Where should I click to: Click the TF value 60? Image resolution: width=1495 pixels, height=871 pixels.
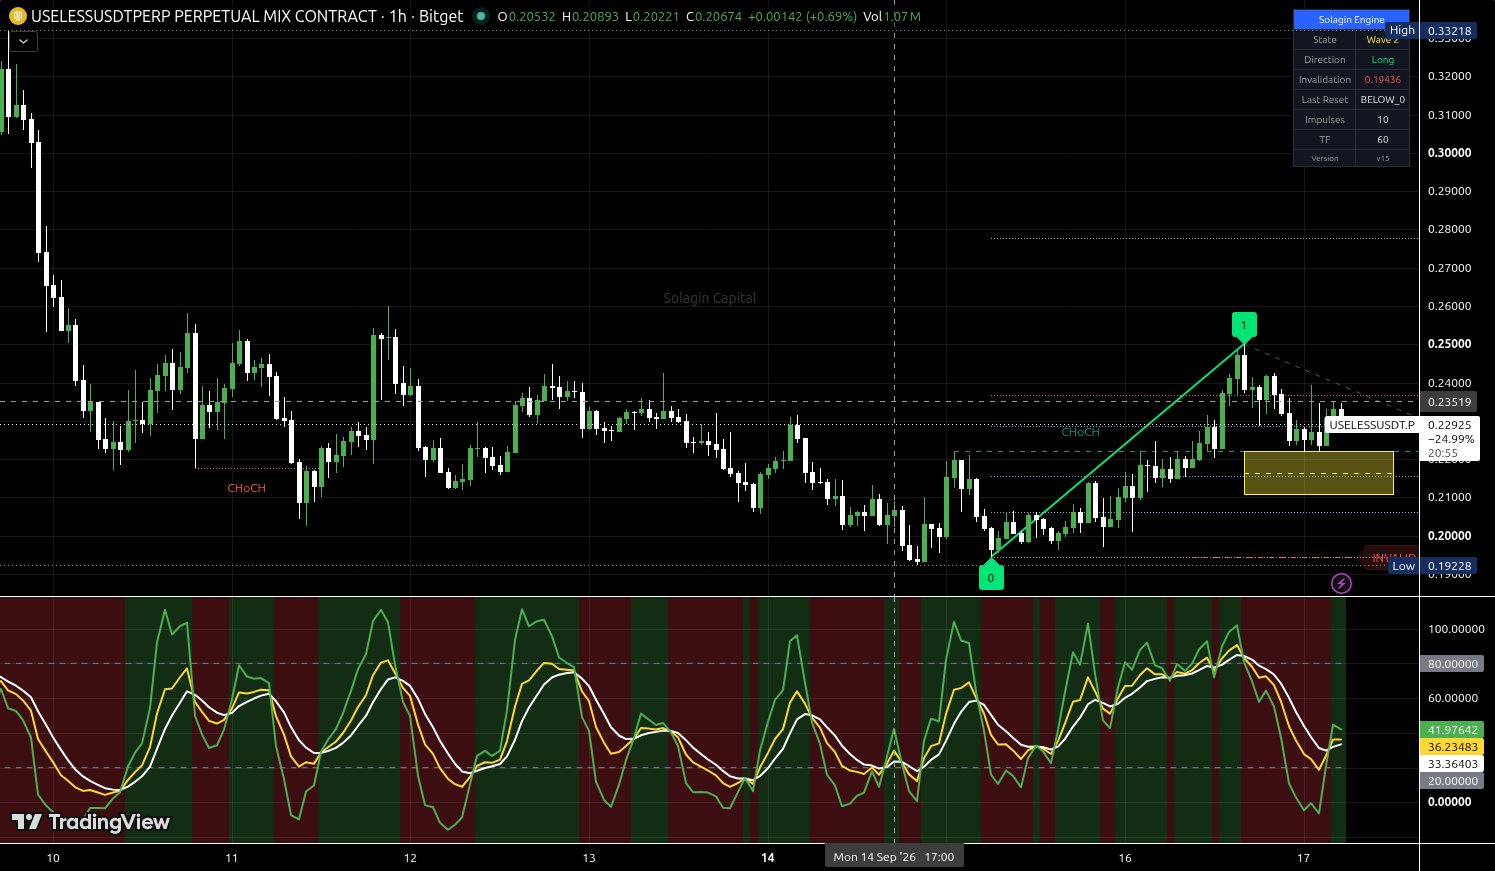click(1383, 140)
